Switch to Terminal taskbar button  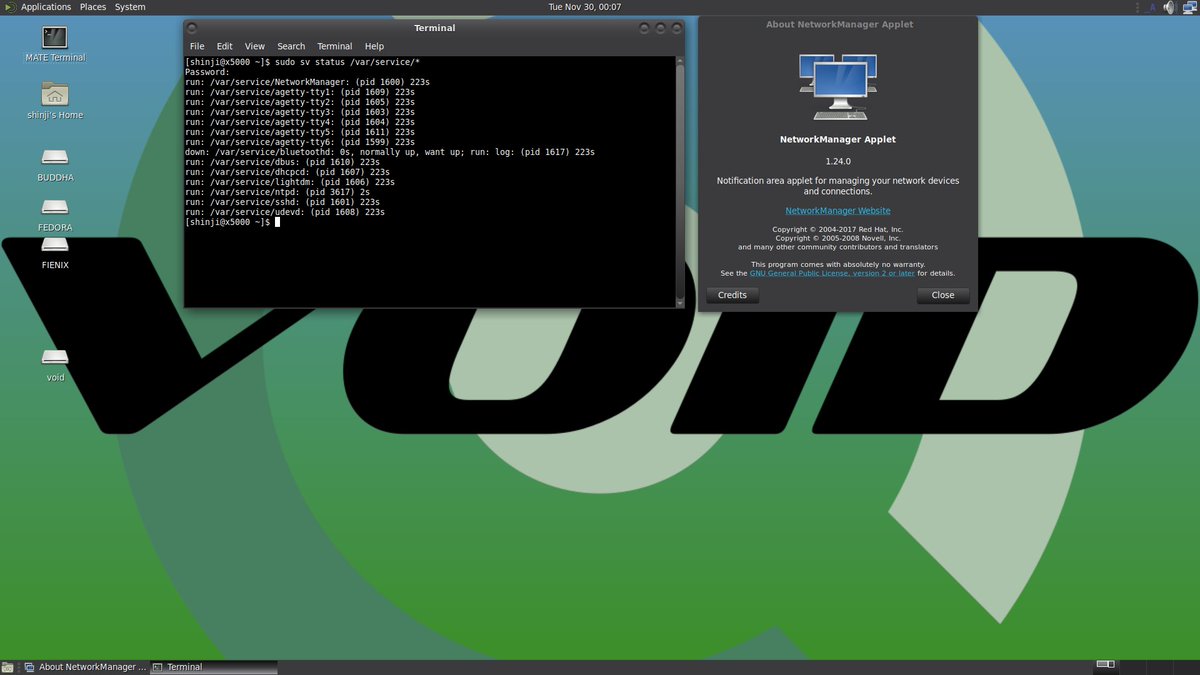(x=214, y=667)
